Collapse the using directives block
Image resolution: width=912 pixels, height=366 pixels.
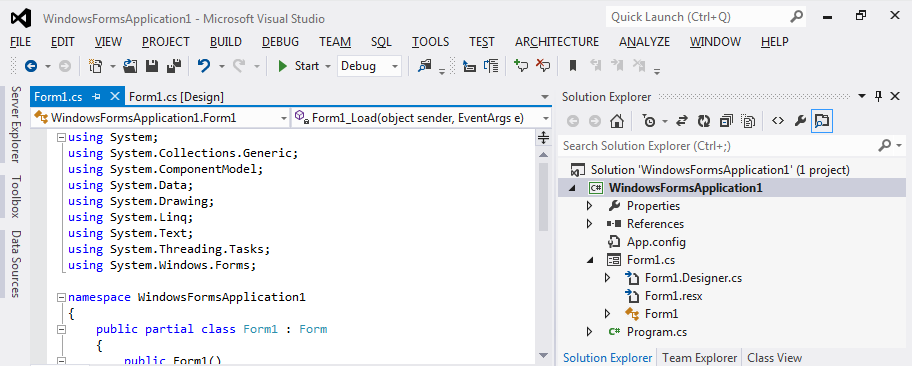pyautogui.click(x=61, y=138)
